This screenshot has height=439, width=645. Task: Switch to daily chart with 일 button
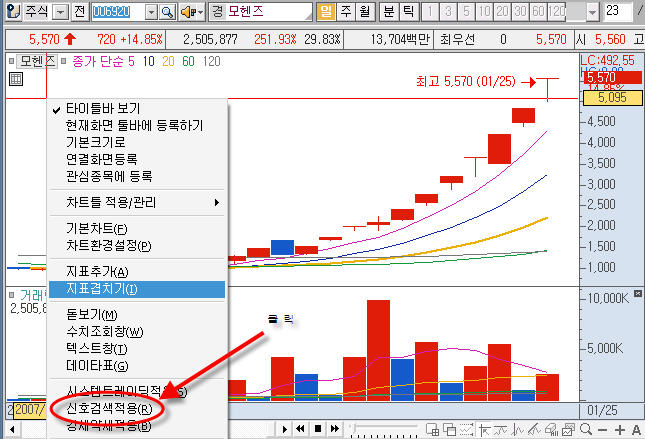tap(326, 12)
